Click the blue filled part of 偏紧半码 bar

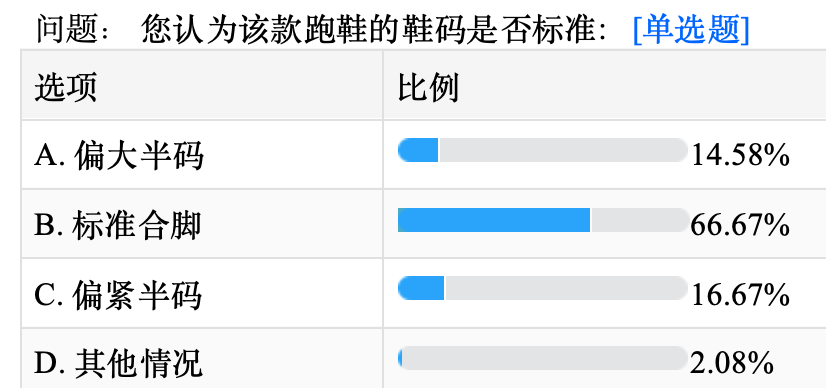coord(421,288)
